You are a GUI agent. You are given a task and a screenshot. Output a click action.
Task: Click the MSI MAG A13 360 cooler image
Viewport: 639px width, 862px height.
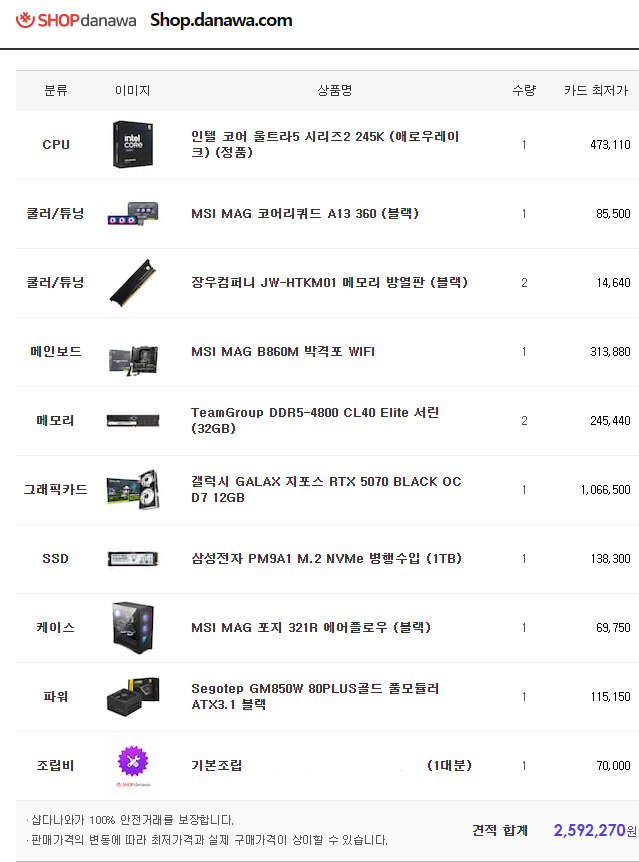pos(133,214)
